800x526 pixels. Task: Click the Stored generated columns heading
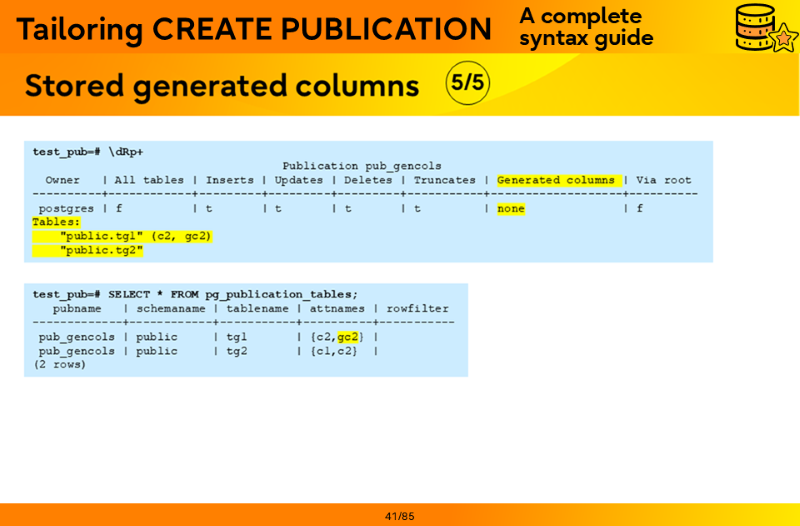(x=222, y=86)
